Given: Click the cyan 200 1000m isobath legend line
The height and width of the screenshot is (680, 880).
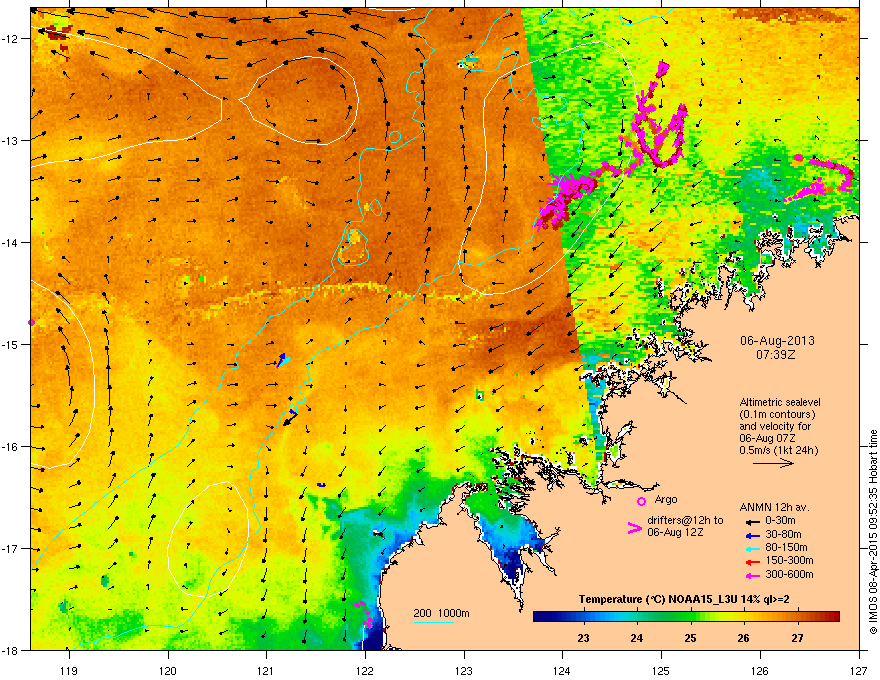Looking at the screenshot, I should click(434, 622).
